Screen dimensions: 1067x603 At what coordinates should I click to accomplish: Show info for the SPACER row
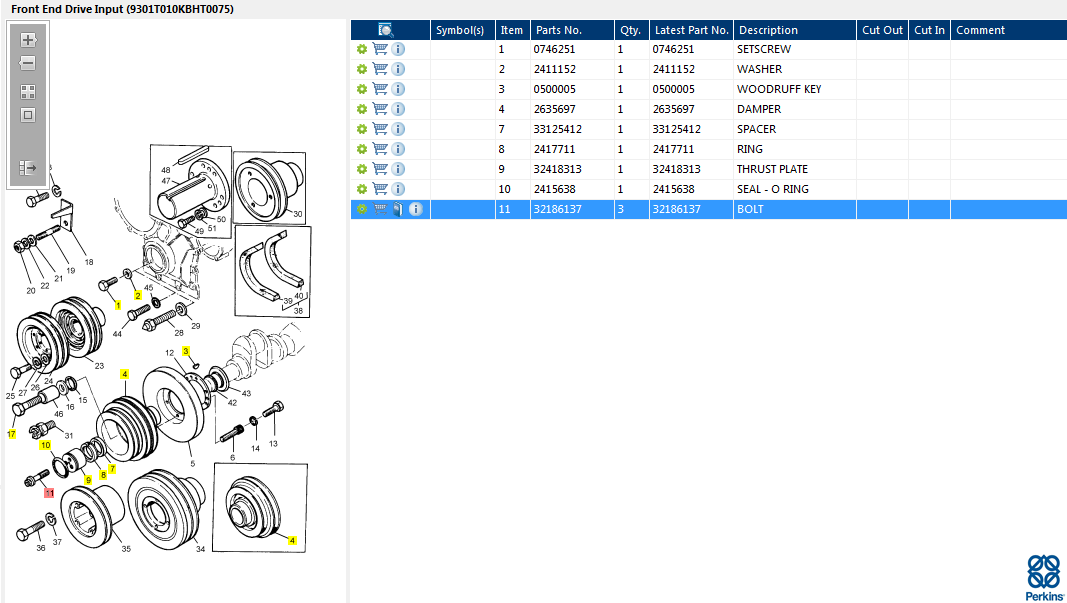[x=399, y=129]
